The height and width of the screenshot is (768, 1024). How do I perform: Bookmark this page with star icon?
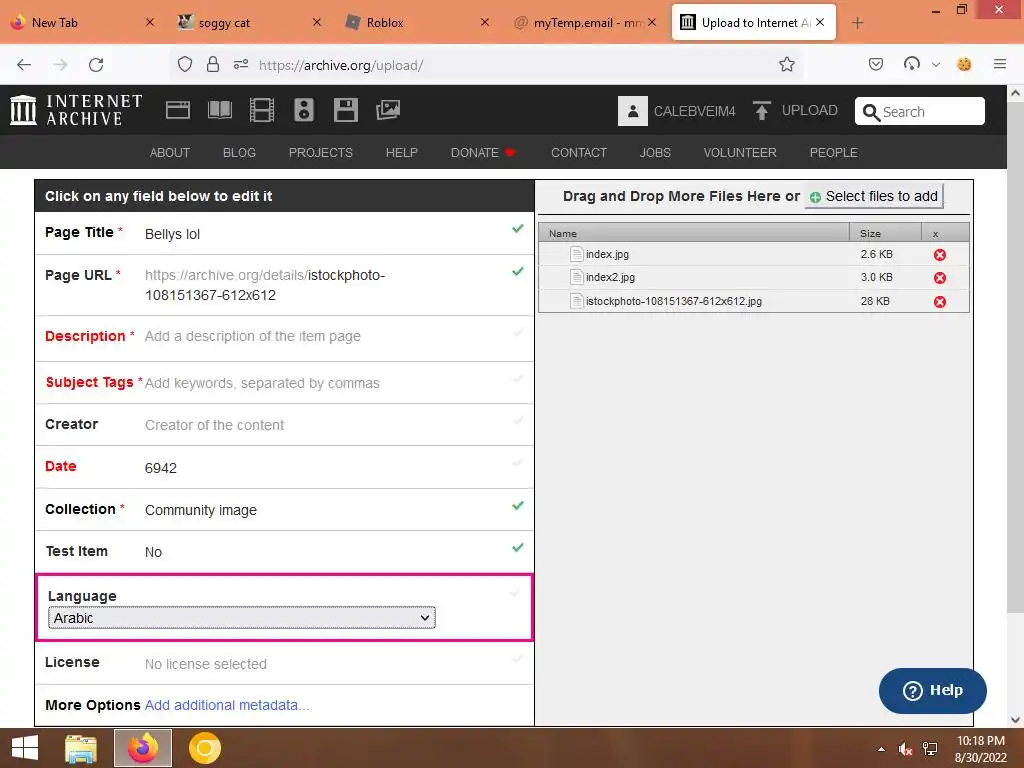tap(787, 64)
